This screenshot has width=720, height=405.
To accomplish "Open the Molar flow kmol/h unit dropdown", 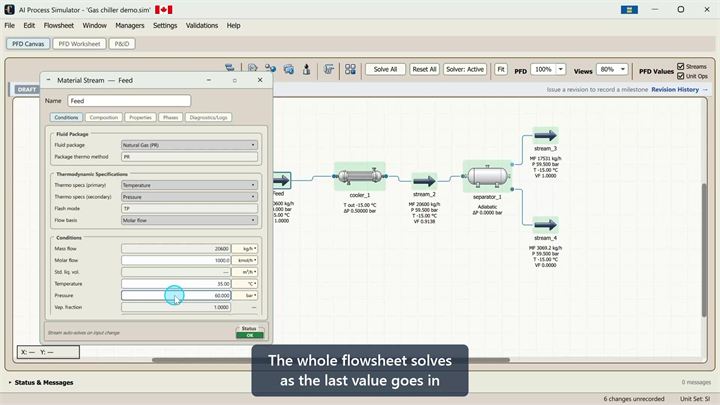I will point(245,260).
